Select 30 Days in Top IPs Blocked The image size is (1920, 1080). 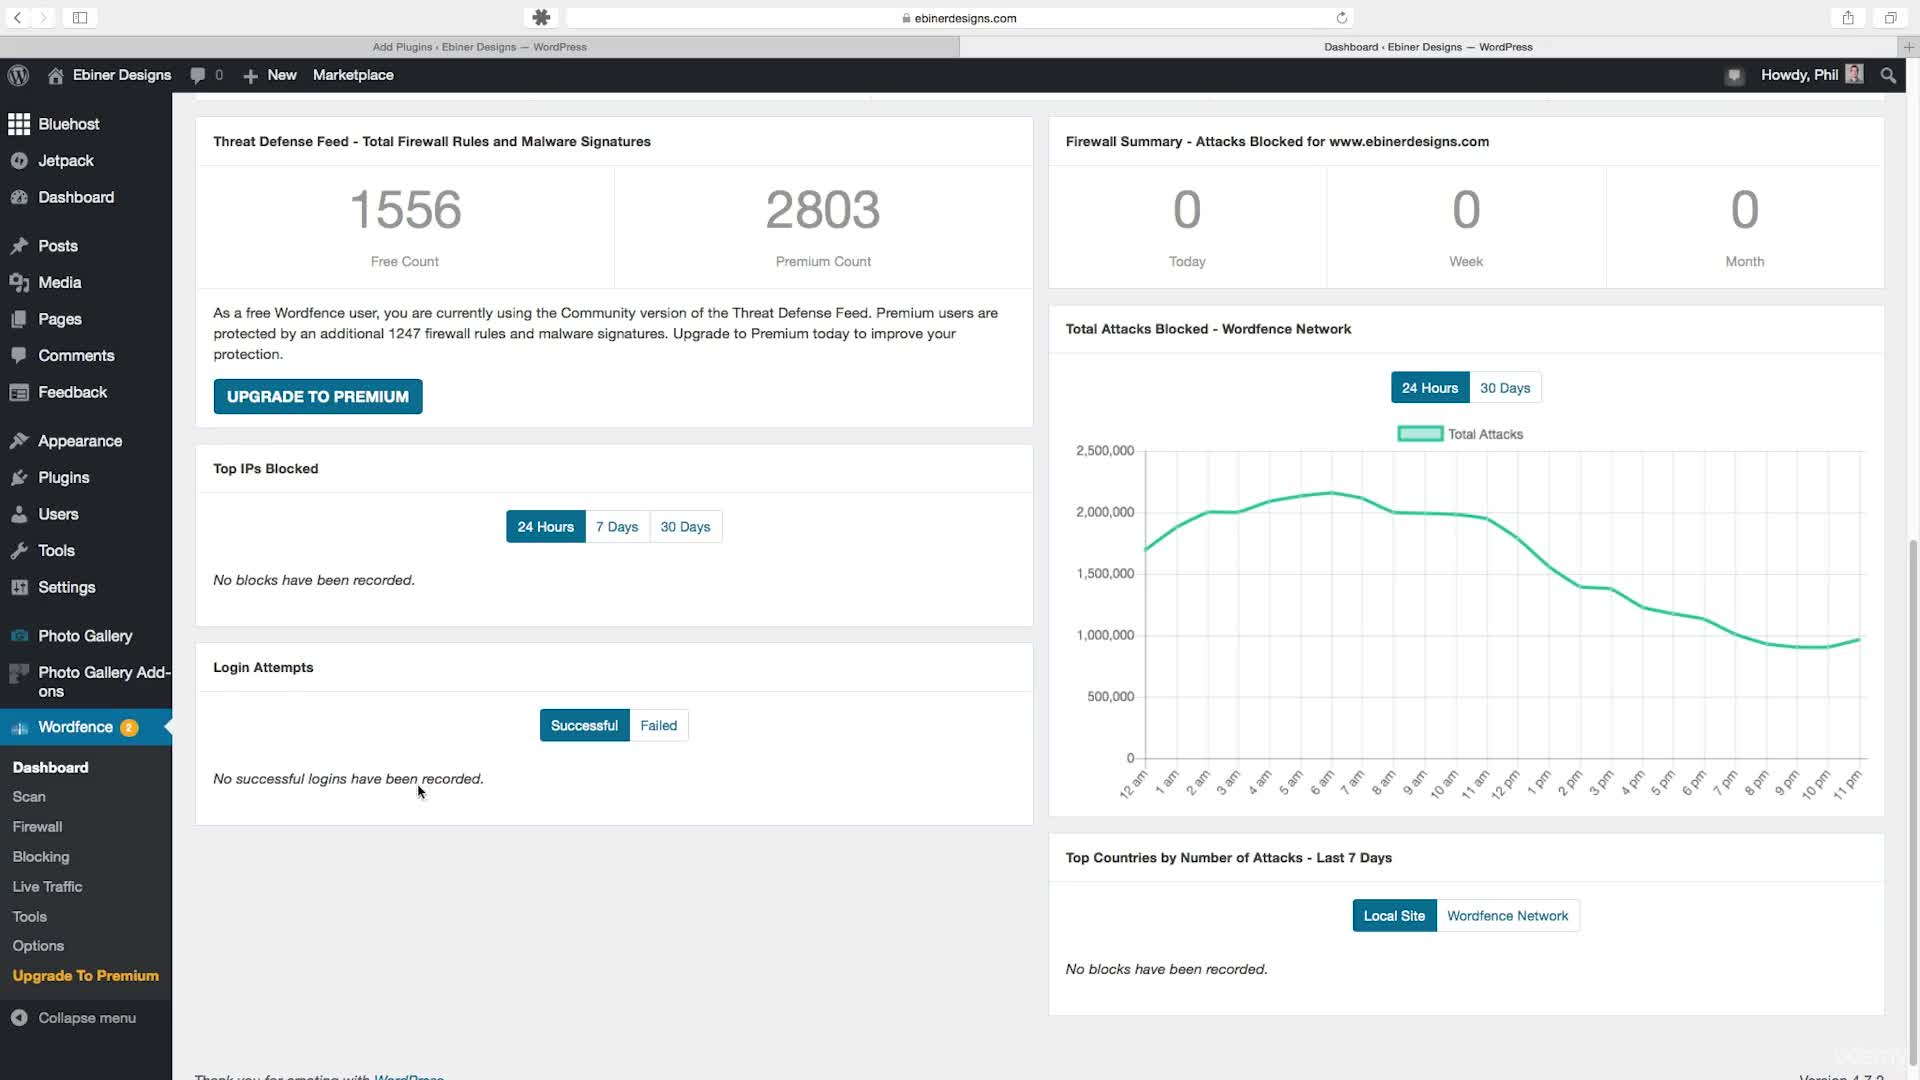pyautogui.click(x=685, y=527)
